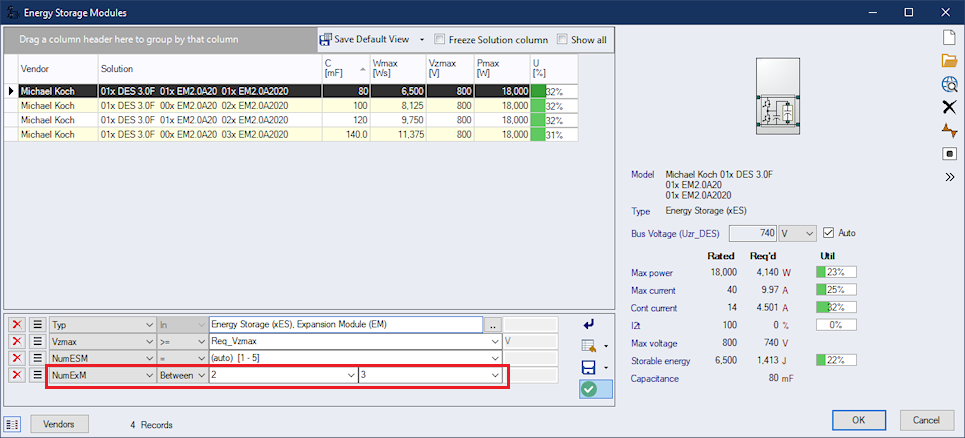Viewport: 965px width, 438px height.
Task: Open menu handle of Vzmax filter row
Action: click(37, 341)
